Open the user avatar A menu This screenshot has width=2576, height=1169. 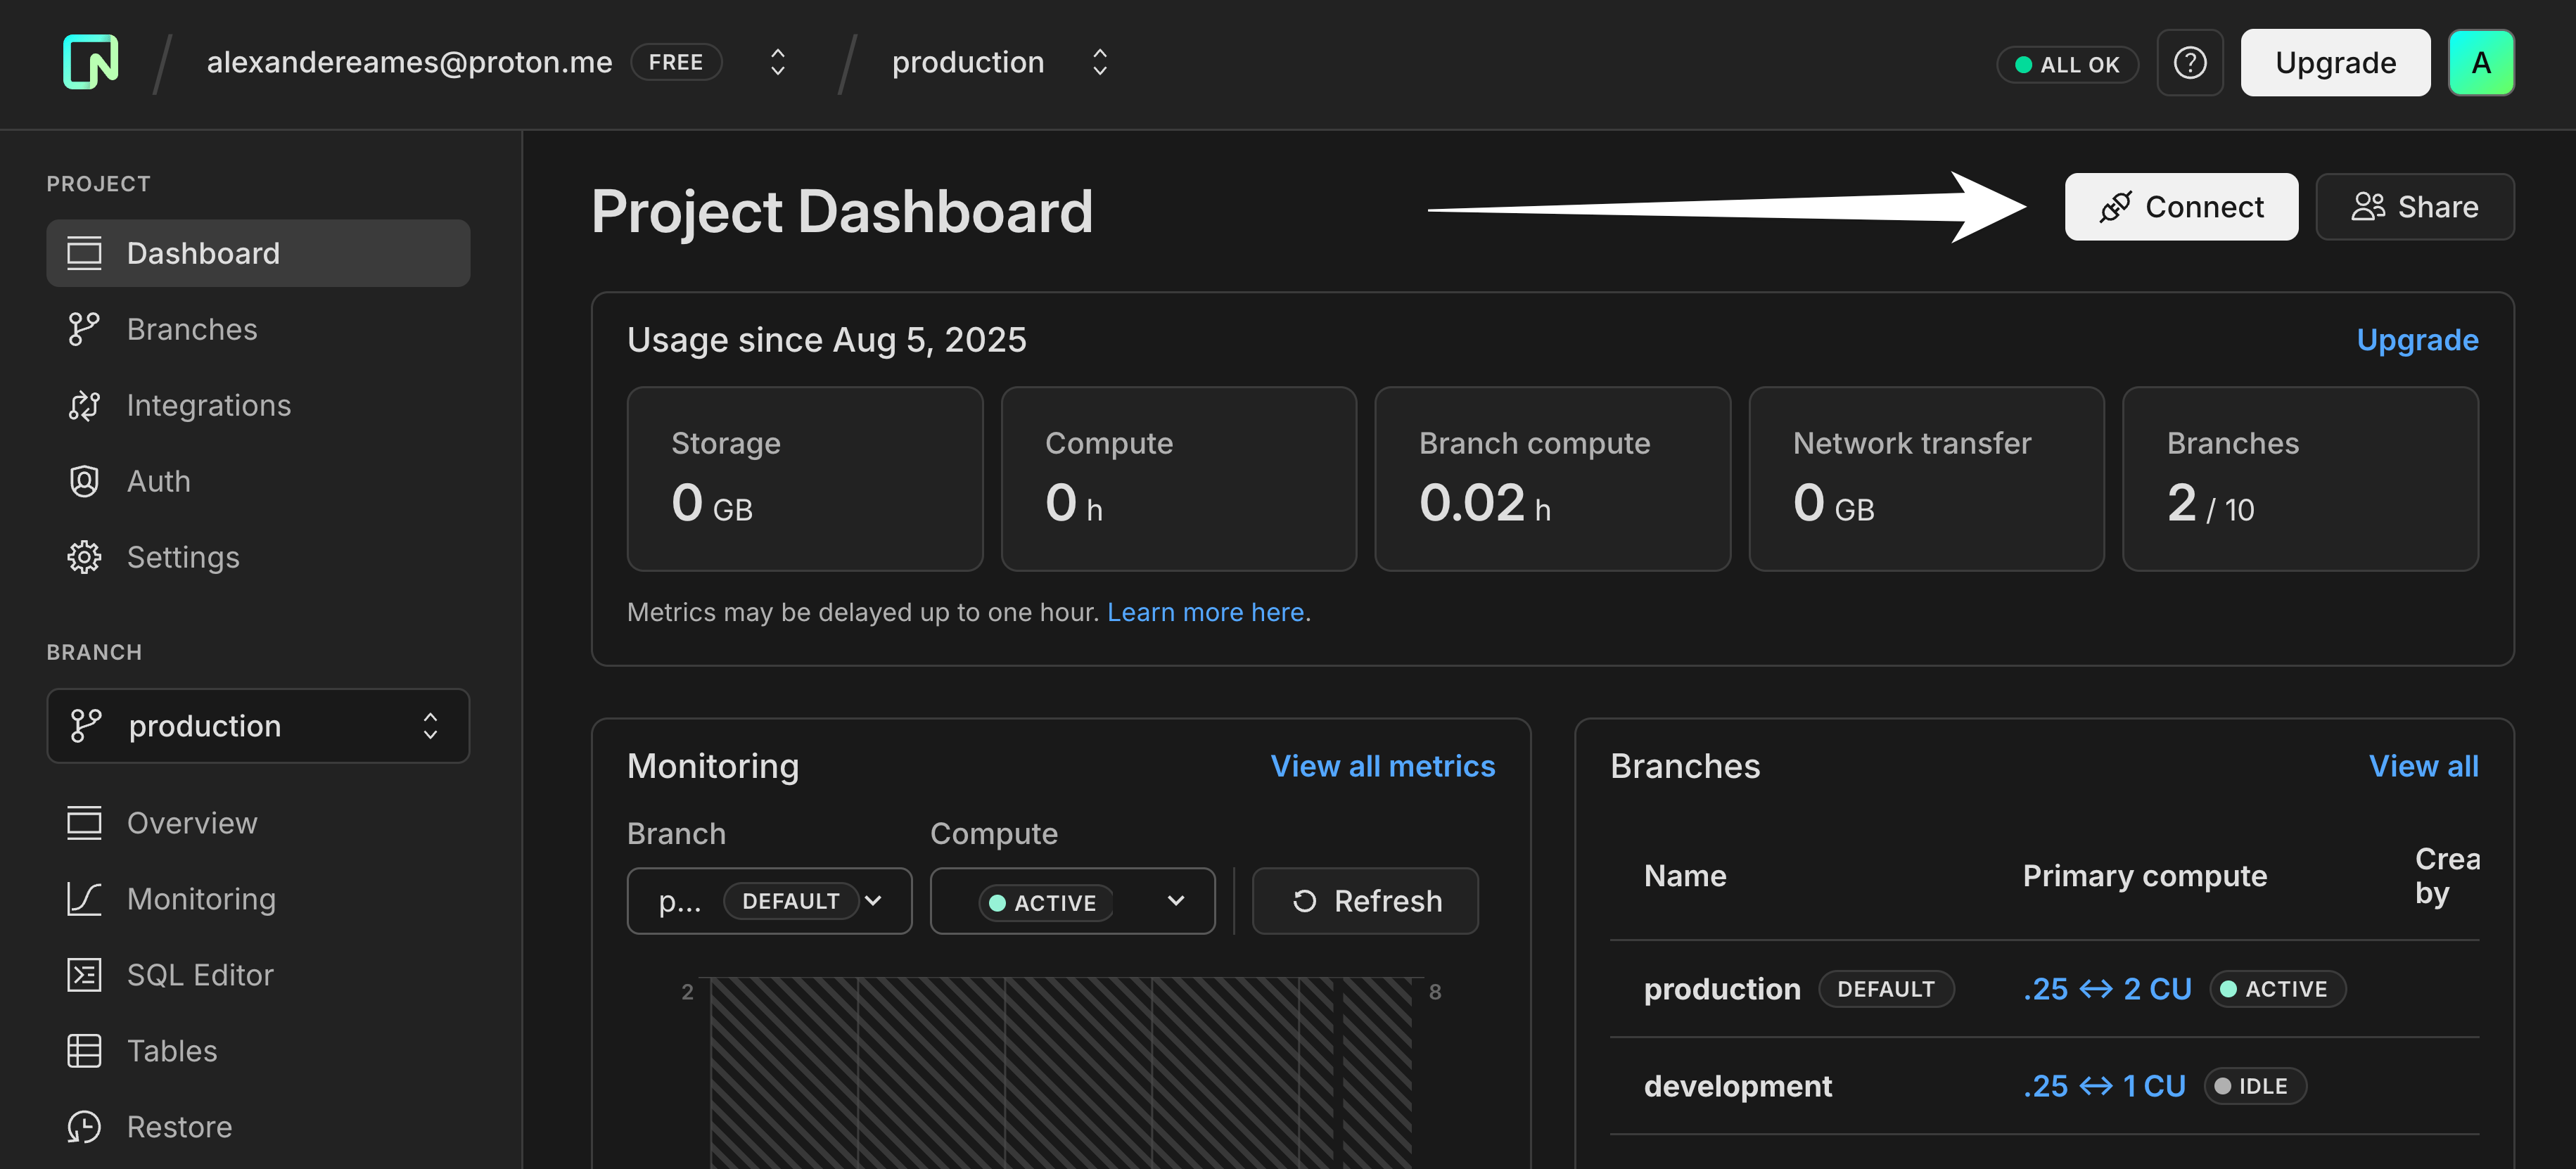click(x=2481, y=63)
